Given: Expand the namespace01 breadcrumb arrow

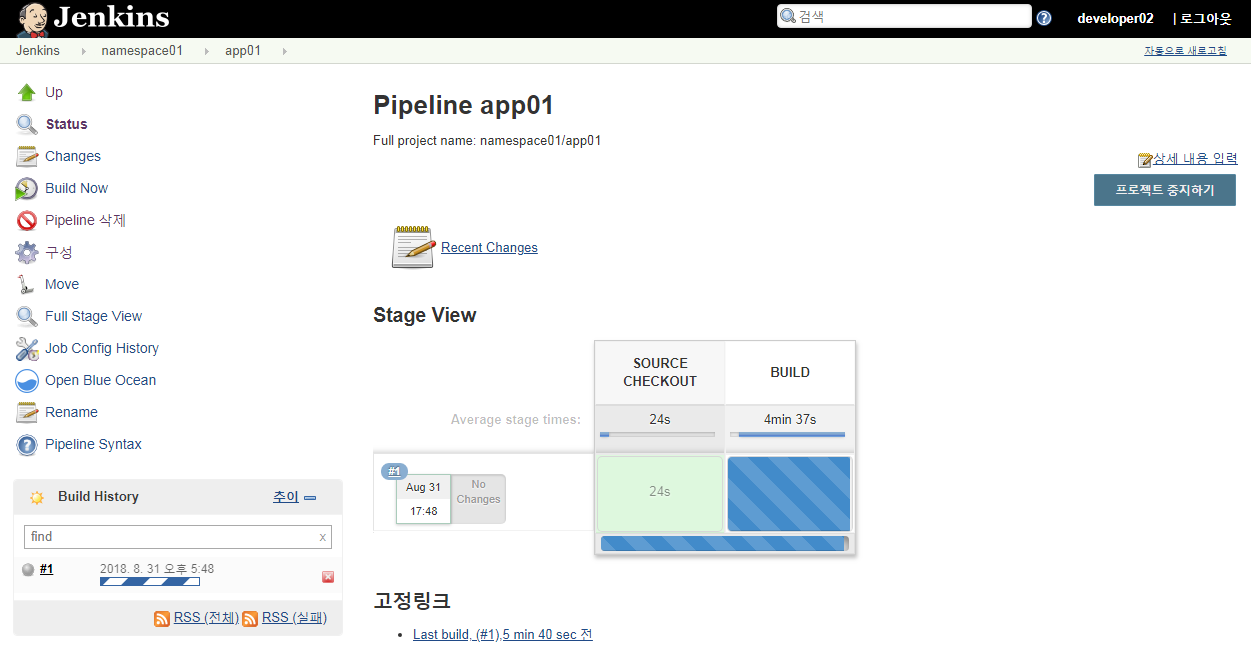Looking at the screenshot, I should coord(207,51).
